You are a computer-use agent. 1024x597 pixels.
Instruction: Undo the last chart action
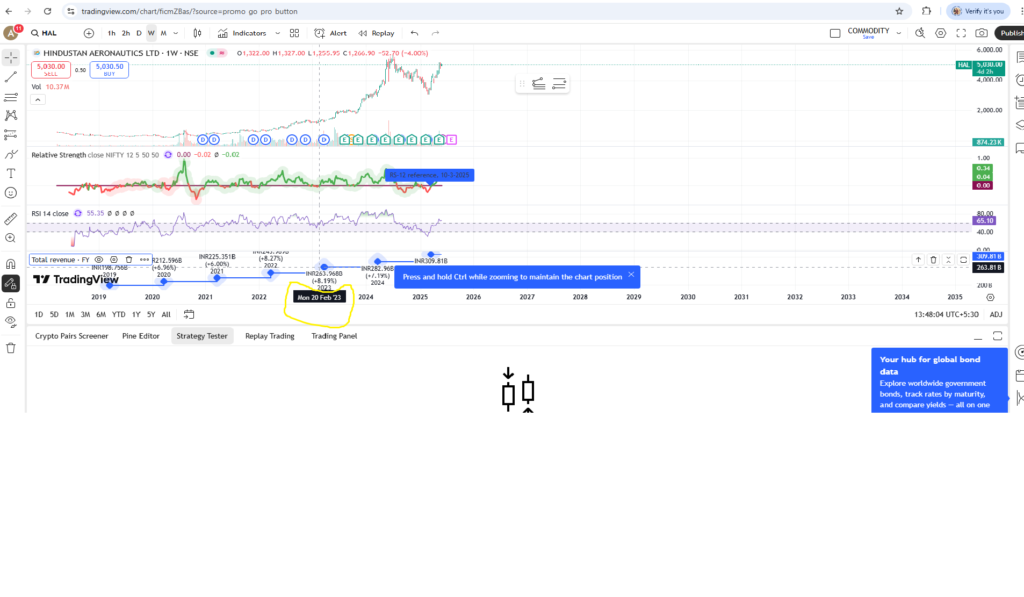(414, 33)
